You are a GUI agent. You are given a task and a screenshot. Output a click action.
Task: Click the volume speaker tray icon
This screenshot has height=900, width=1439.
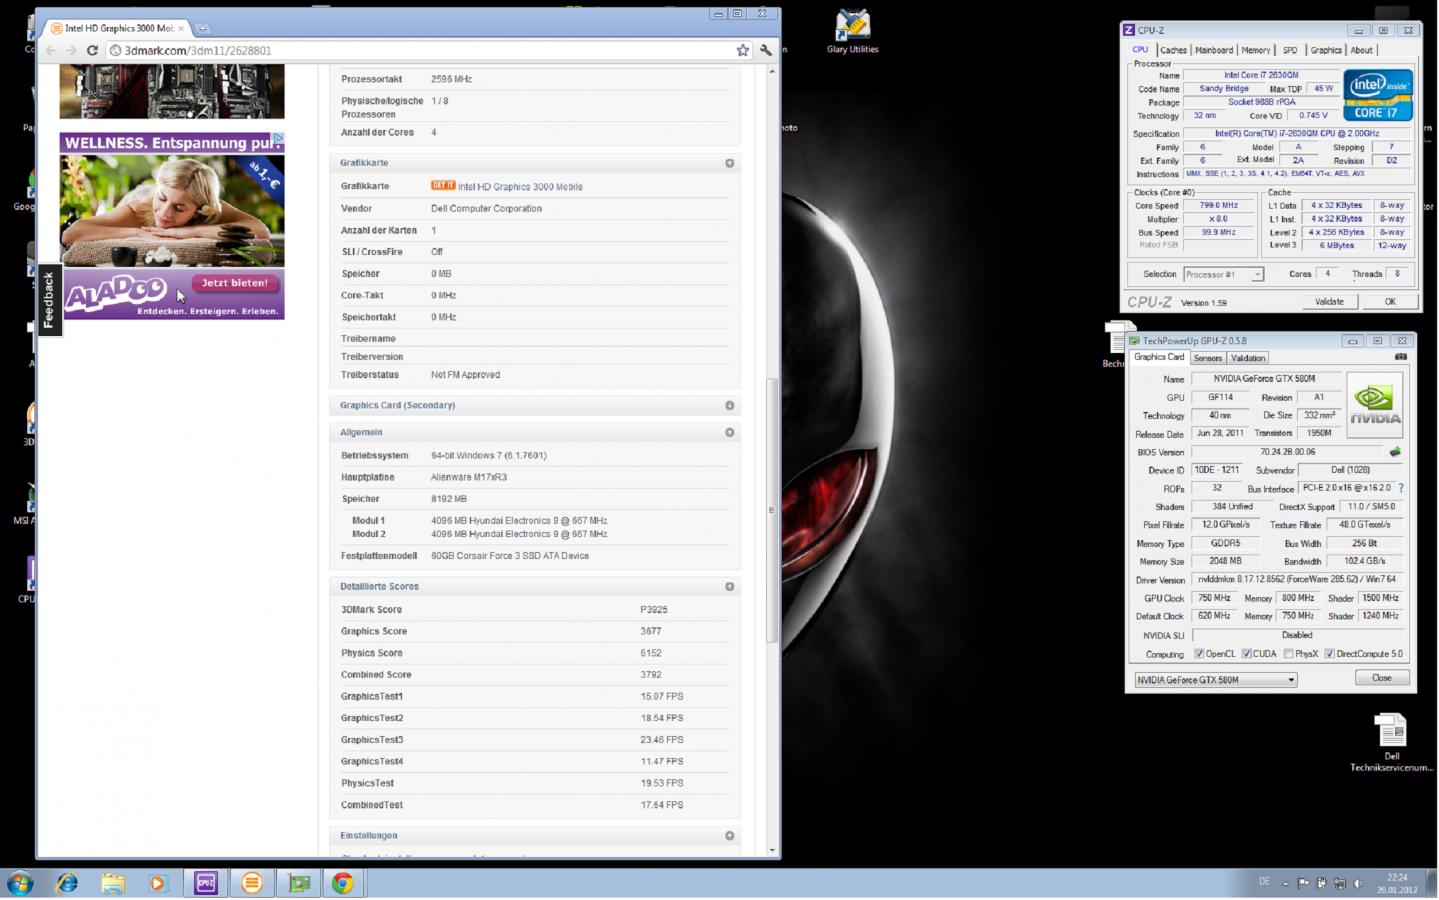coord(1358,883)
